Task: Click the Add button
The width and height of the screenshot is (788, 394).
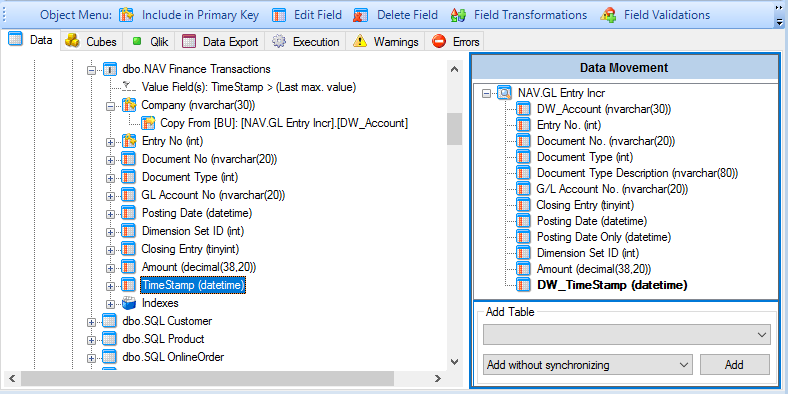Action: pyautogui.click(x=734, y=364)
